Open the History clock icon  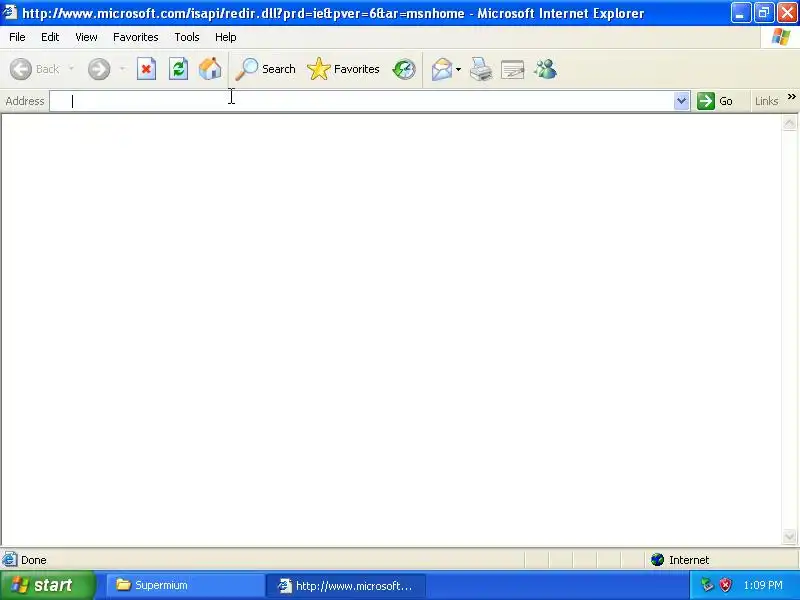pyautogui.click(x=404, y=69)
